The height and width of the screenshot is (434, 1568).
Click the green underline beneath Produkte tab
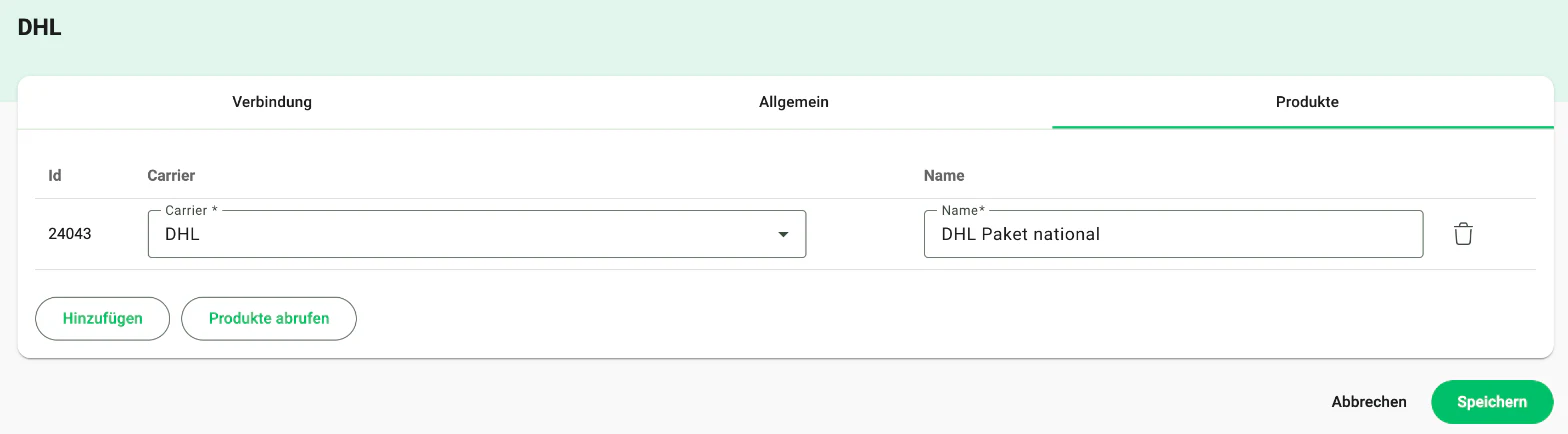coord(1303,127)
